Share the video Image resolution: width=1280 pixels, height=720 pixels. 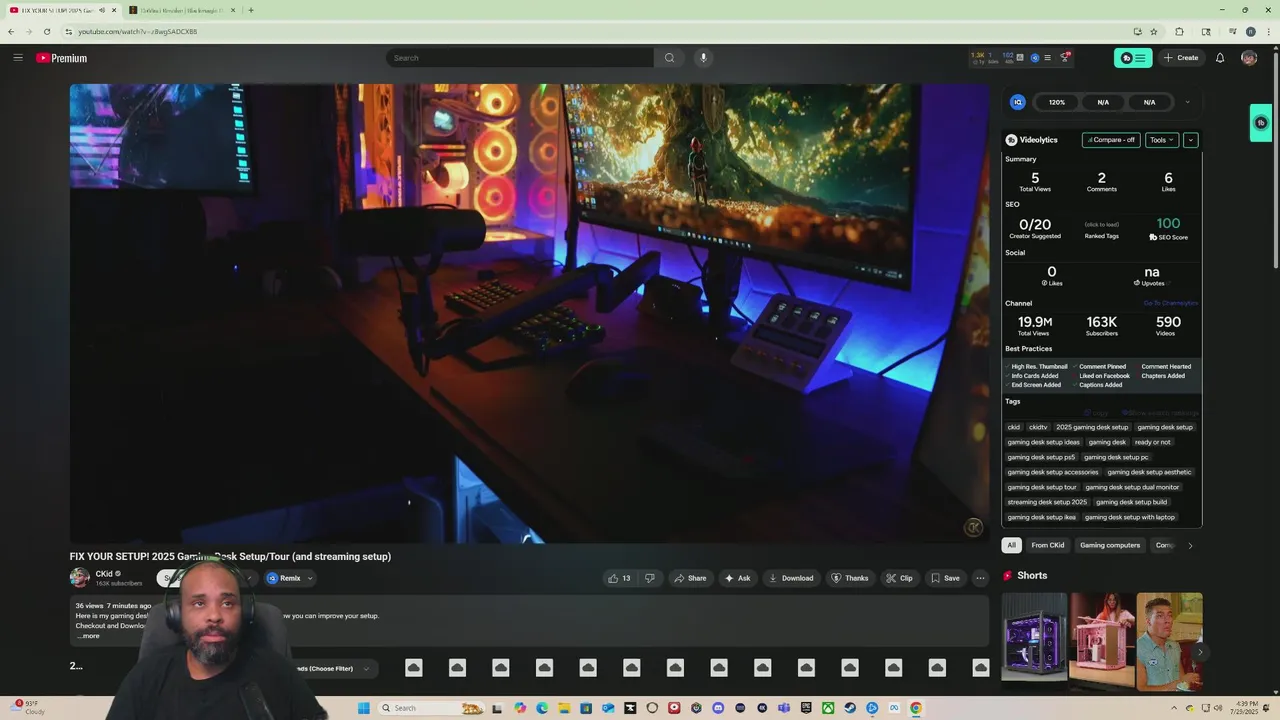tap(690, 578)
